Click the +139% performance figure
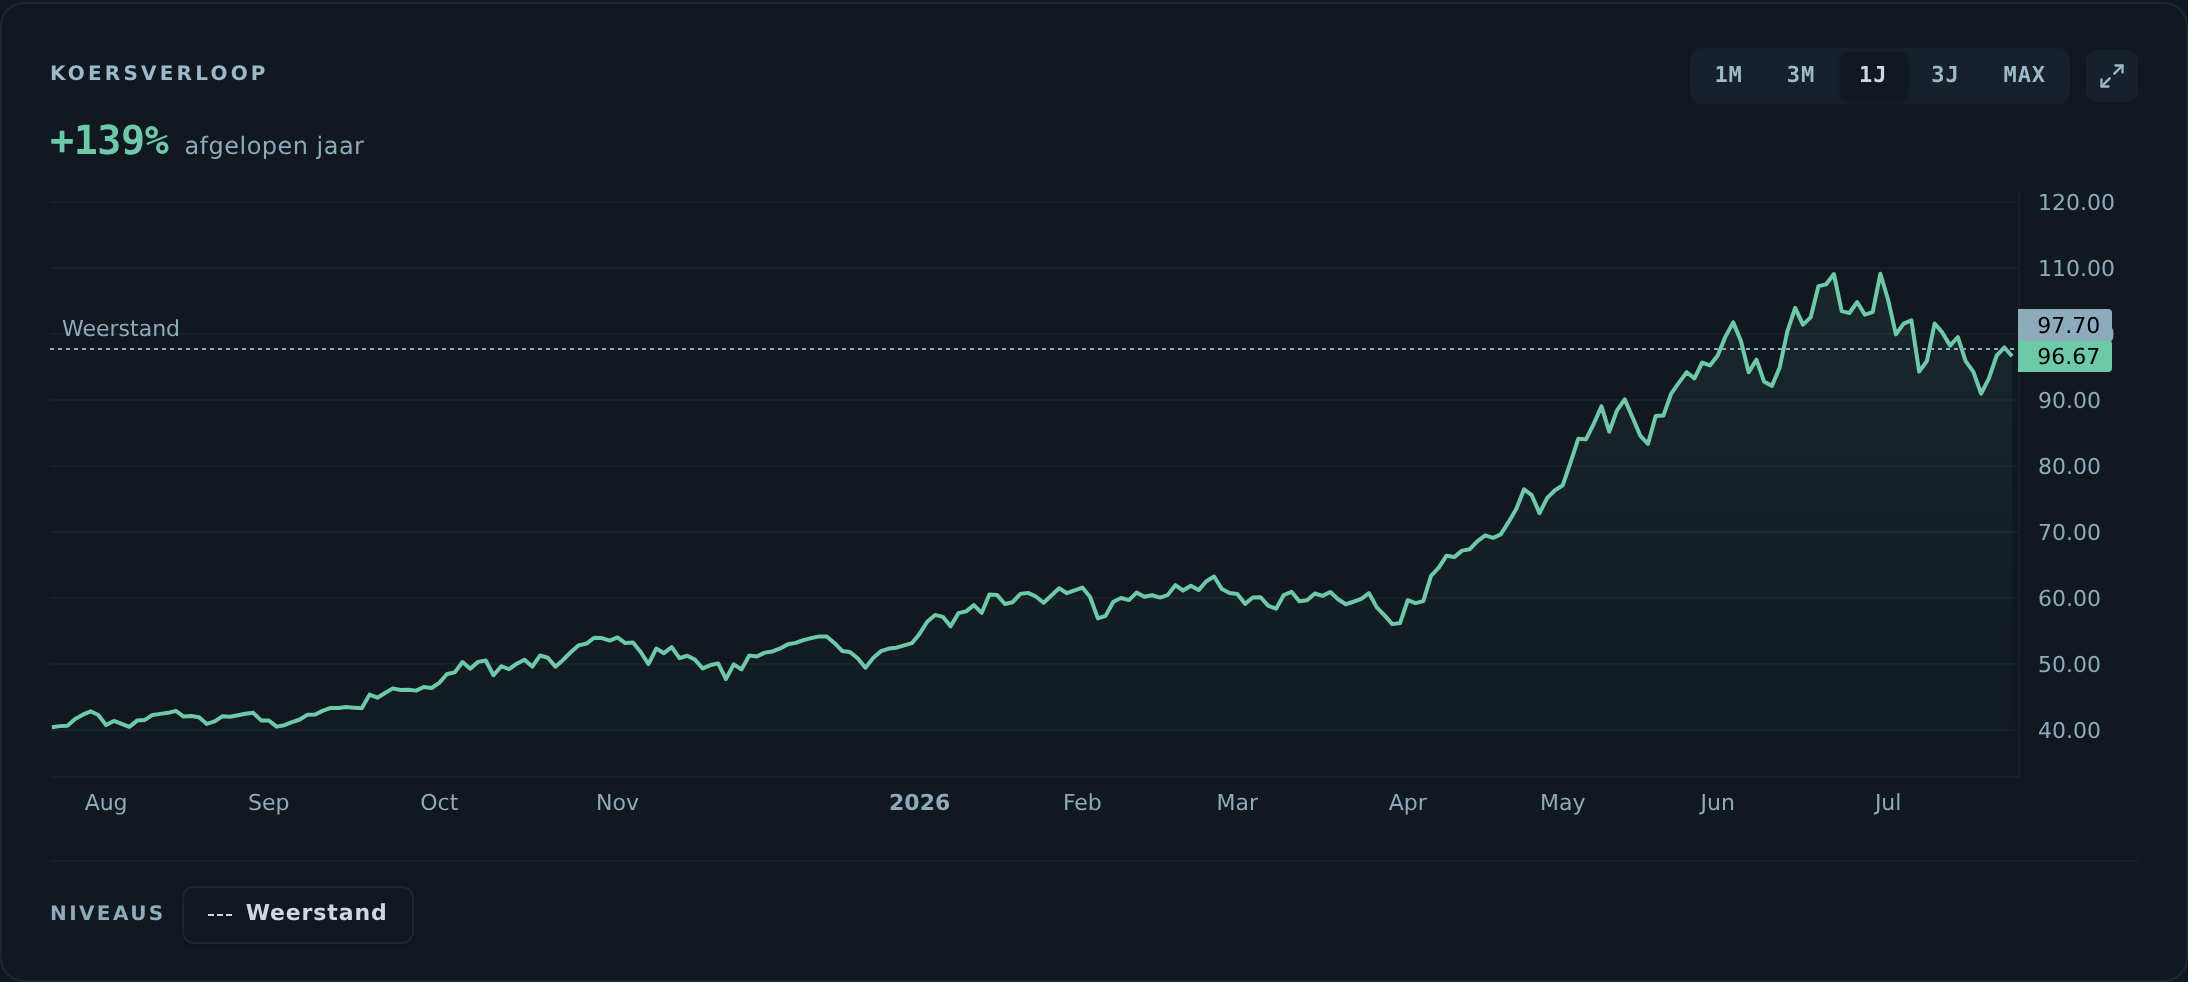Image resolution: width=2188 pixels, height=982 pixels. 110,141
